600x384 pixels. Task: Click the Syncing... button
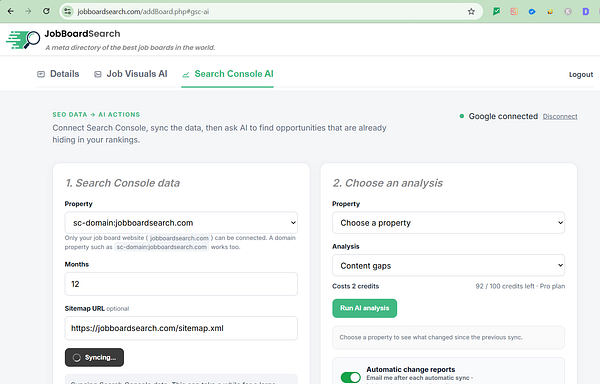94,357
